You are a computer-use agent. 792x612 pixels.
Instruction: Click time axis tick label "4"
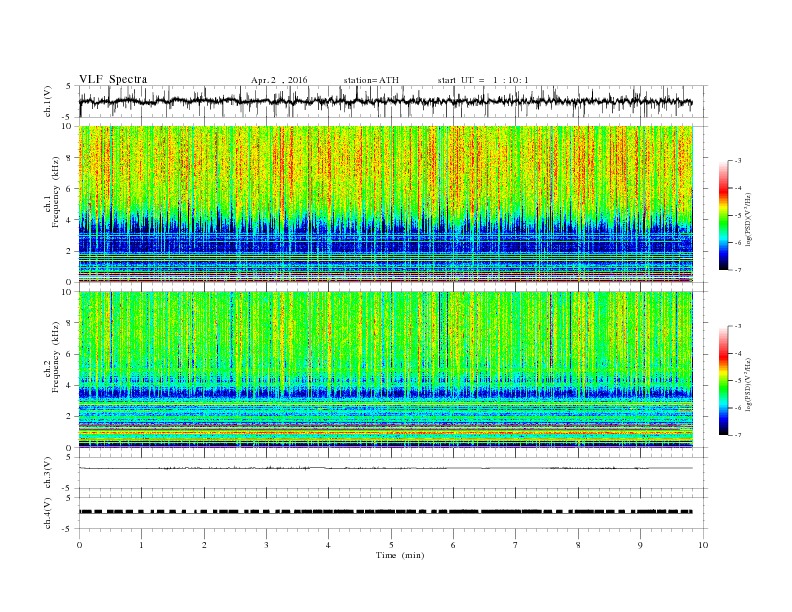coord(328,545)
